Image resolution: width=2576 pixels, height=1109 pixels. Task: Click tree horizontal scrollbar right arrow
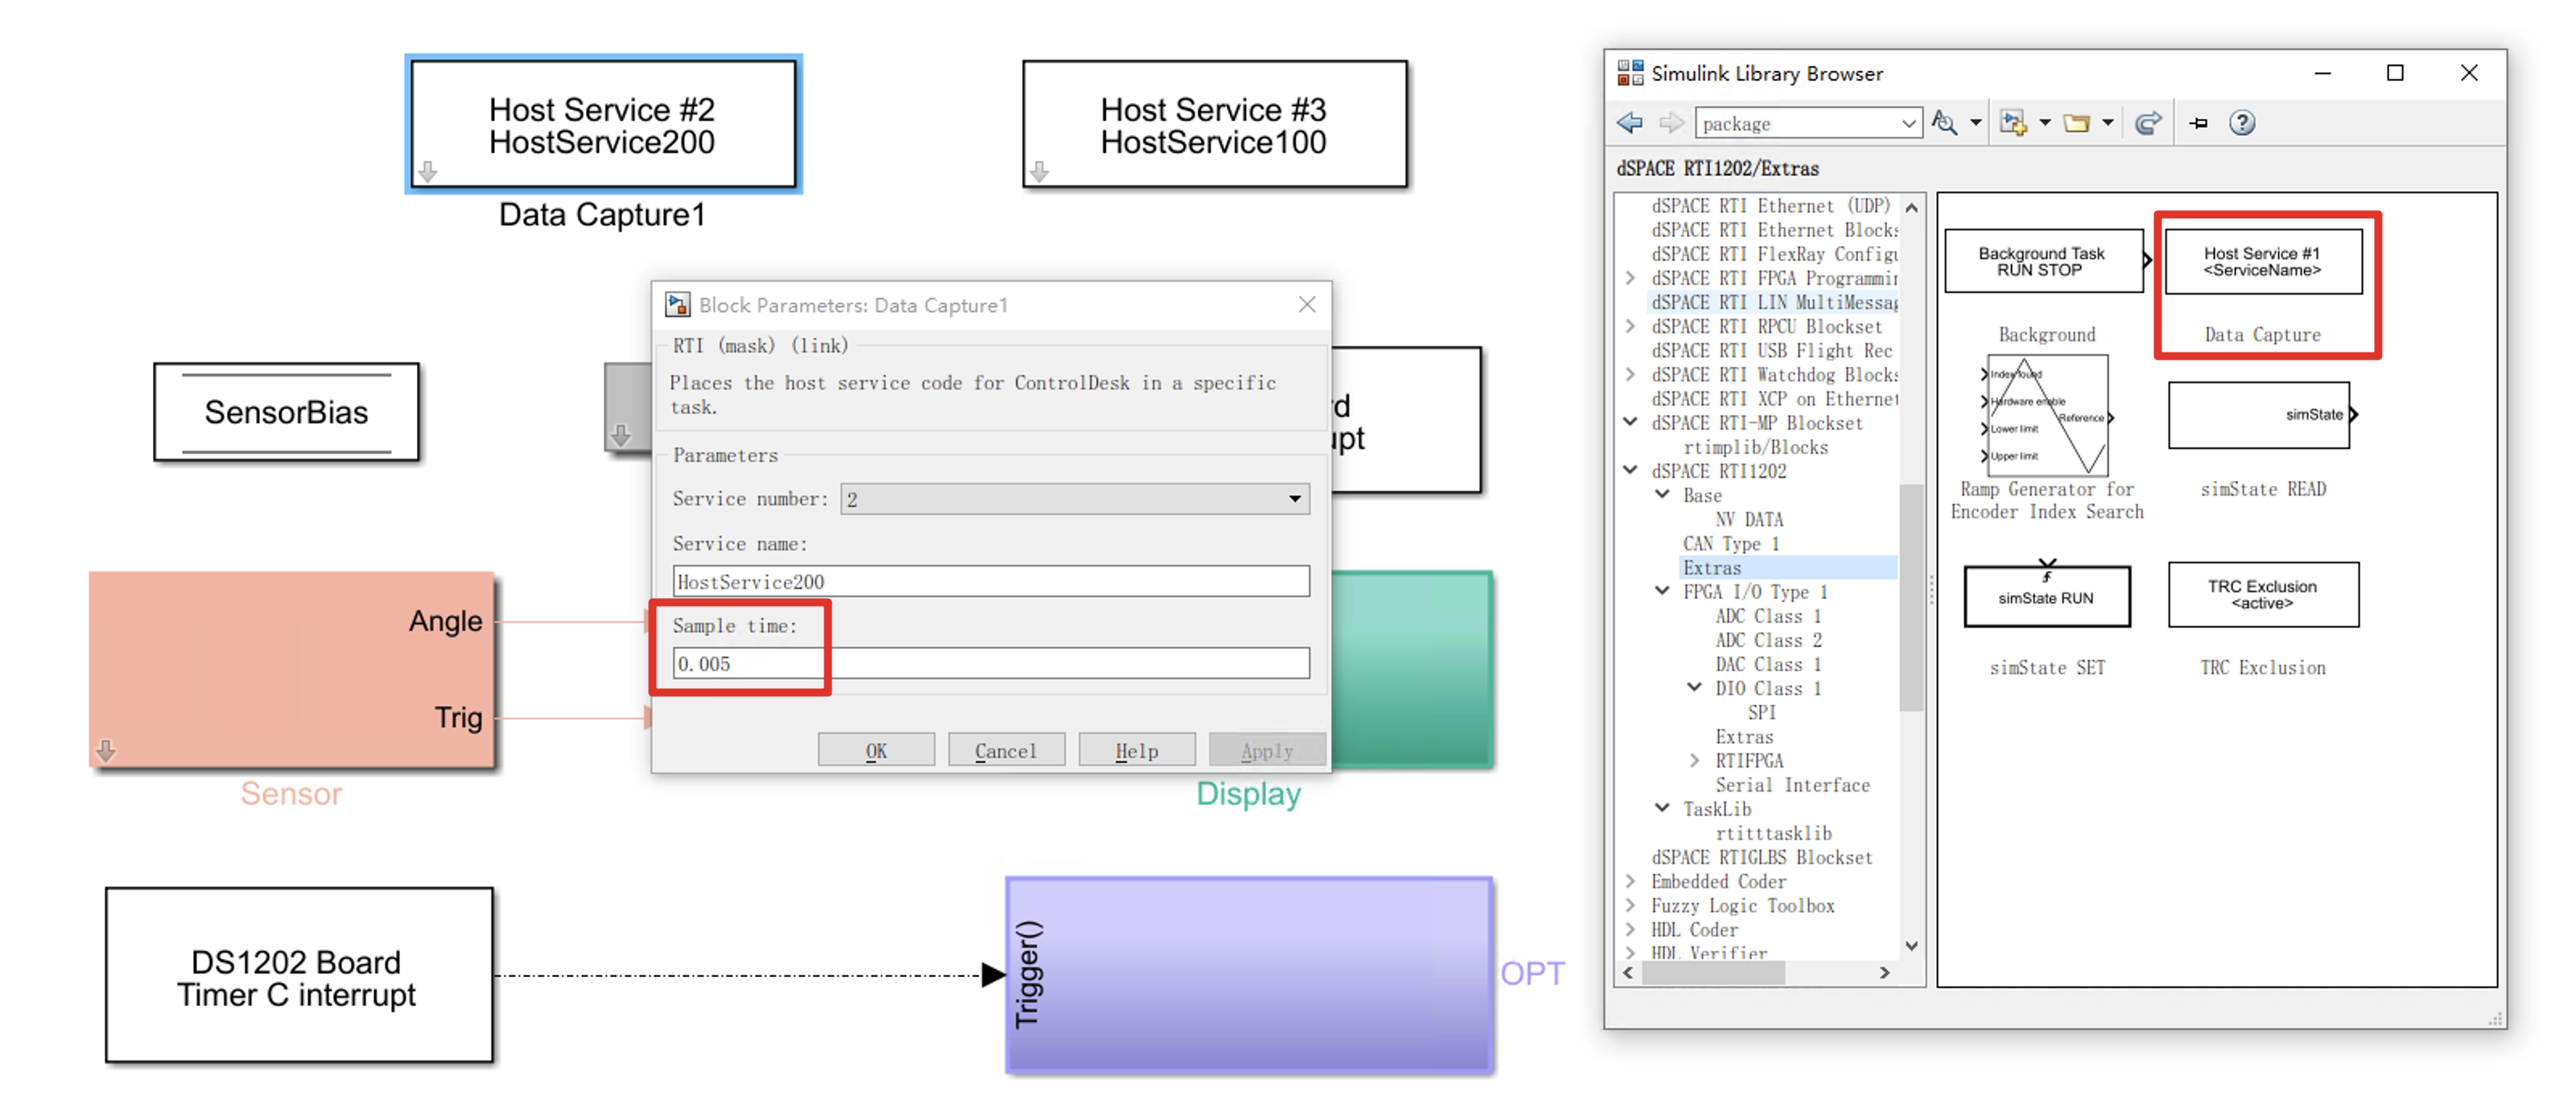click(1885, 972)
